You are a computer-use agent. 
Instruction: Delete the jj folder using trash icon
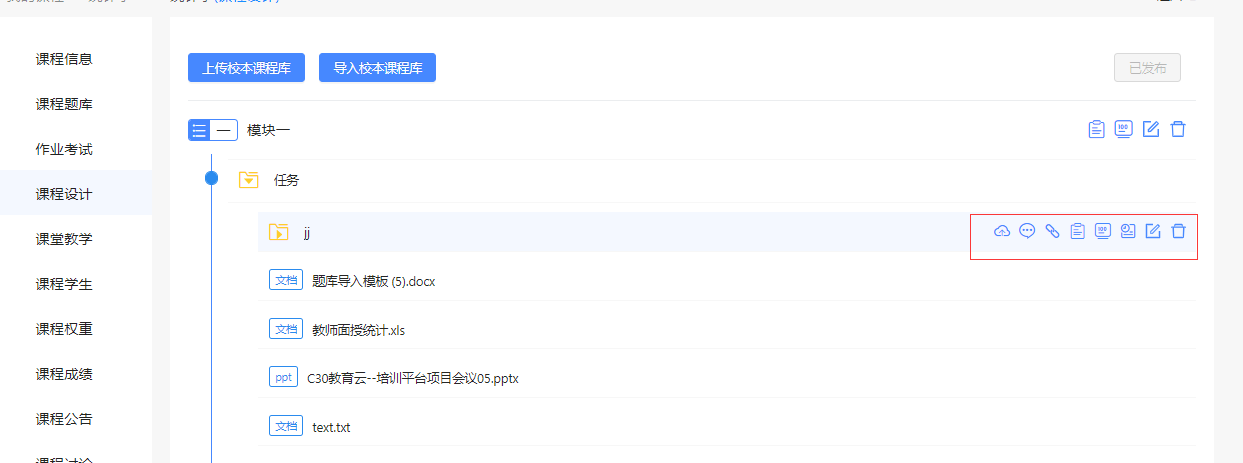[1178, 231]
